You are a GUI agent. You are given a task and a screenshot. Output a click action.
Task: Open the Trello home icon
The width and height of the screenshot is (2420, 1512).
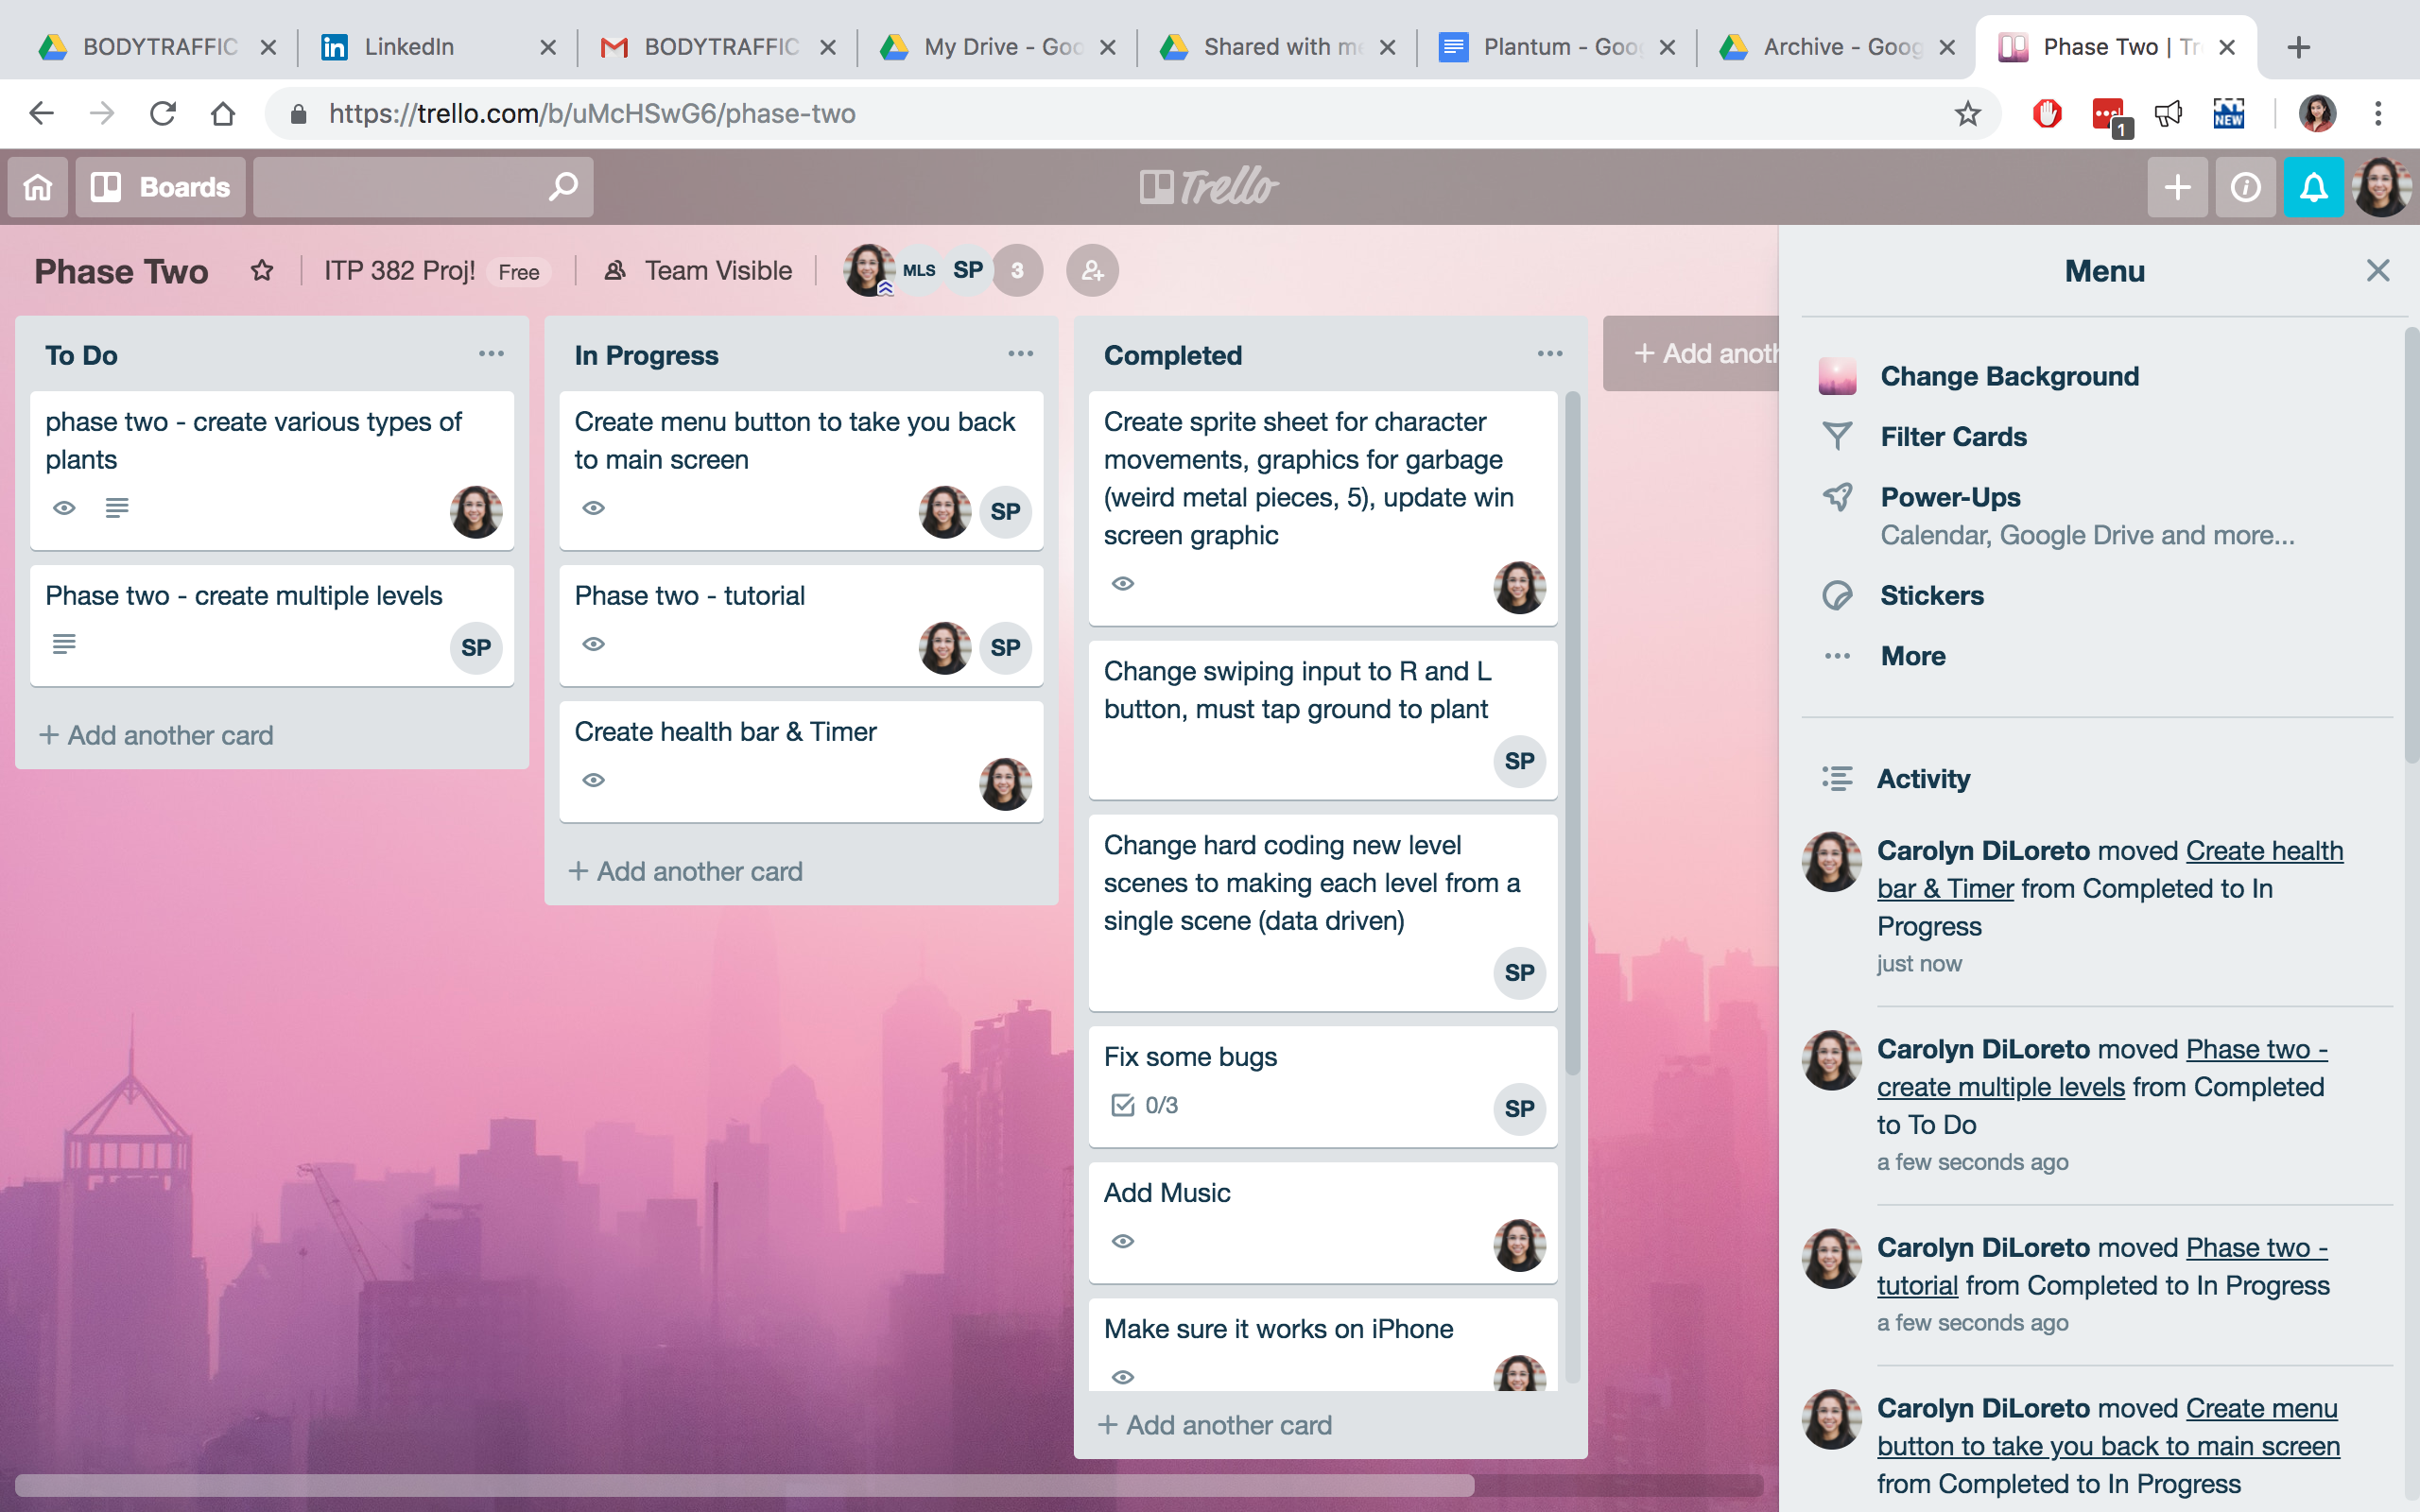[37, 186]
